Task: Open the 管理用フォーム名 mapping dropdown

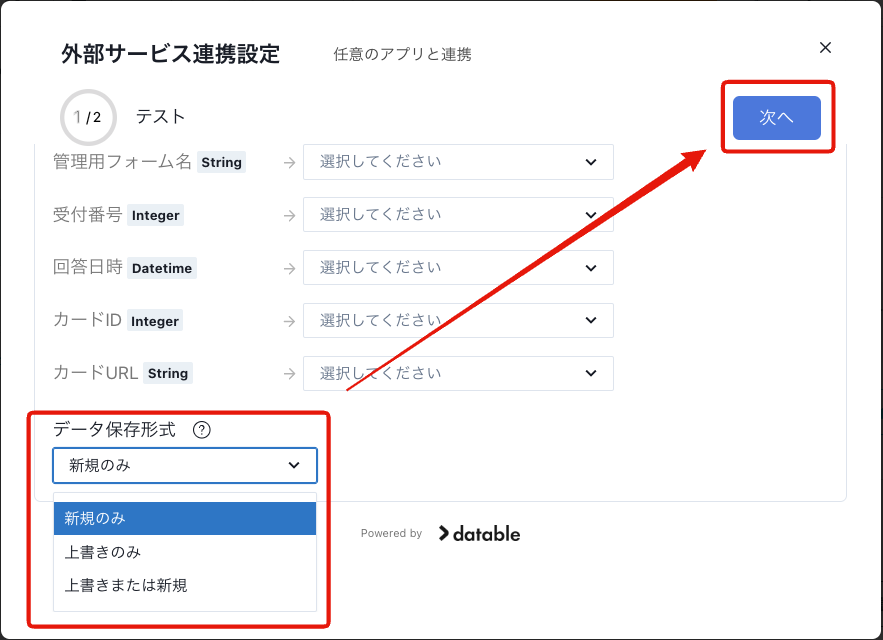Action: tap(458, 162)
